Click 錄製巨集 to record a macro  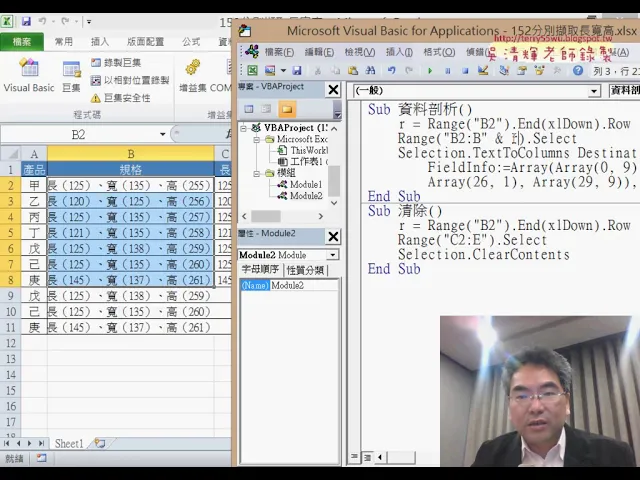(x=116, y=62)
